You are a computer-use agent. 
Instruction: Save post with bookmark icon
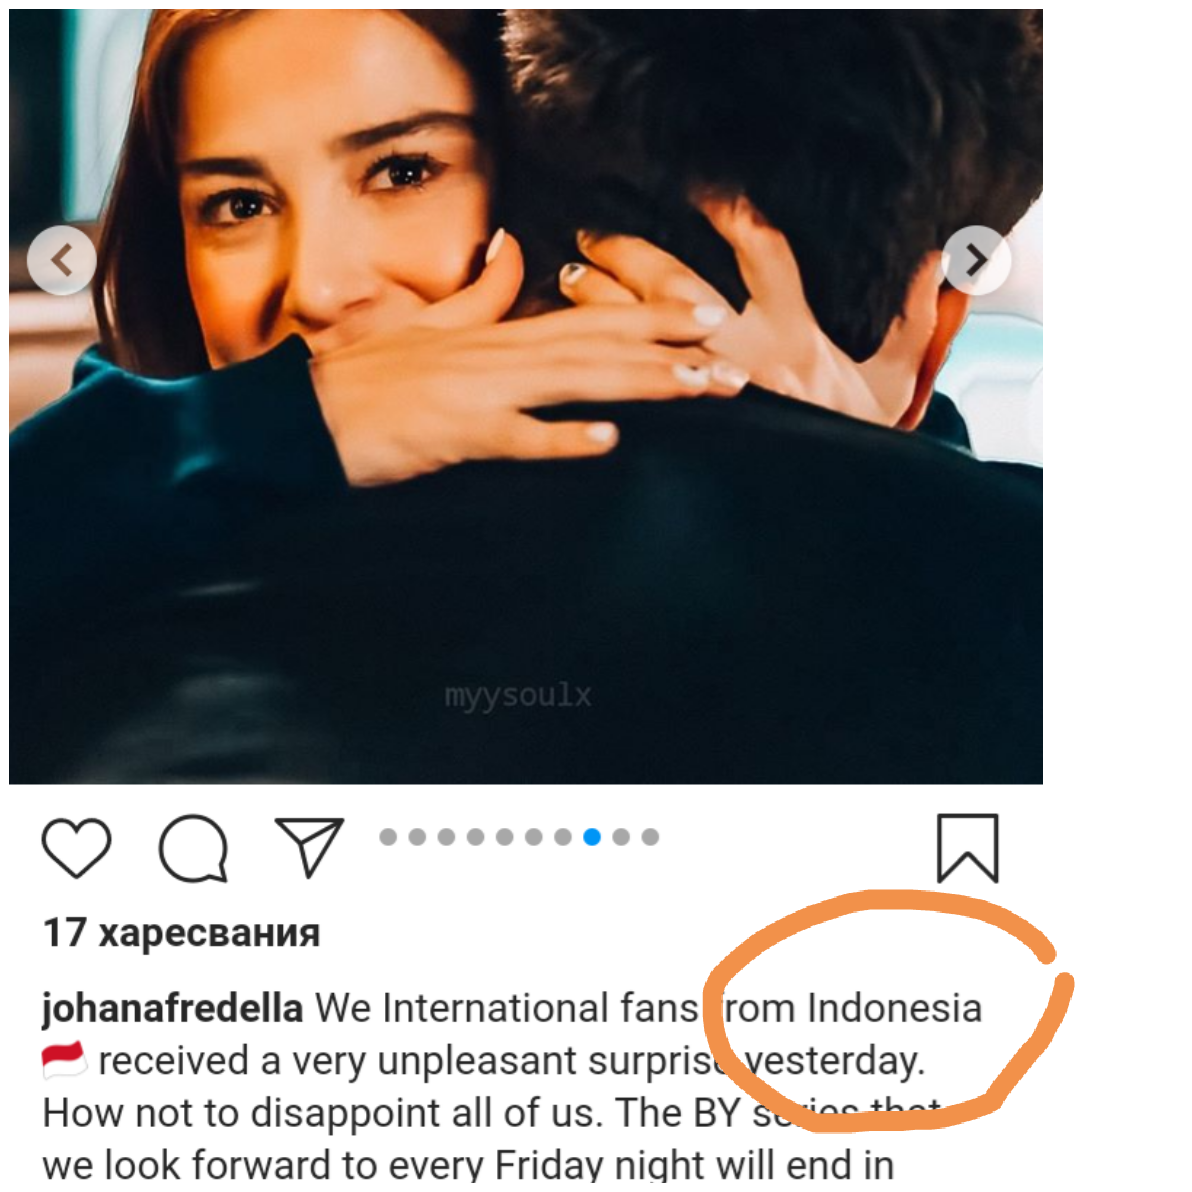click(967, 848)
